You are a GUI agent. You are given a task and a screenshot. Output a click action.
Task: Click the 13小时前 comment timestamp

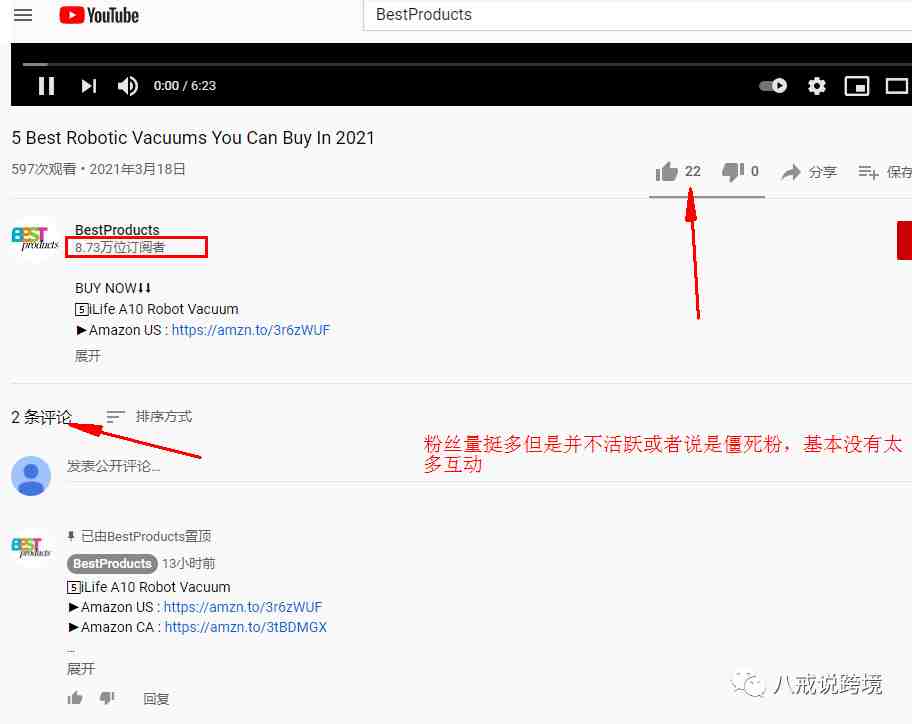click(x=188, y=563)
